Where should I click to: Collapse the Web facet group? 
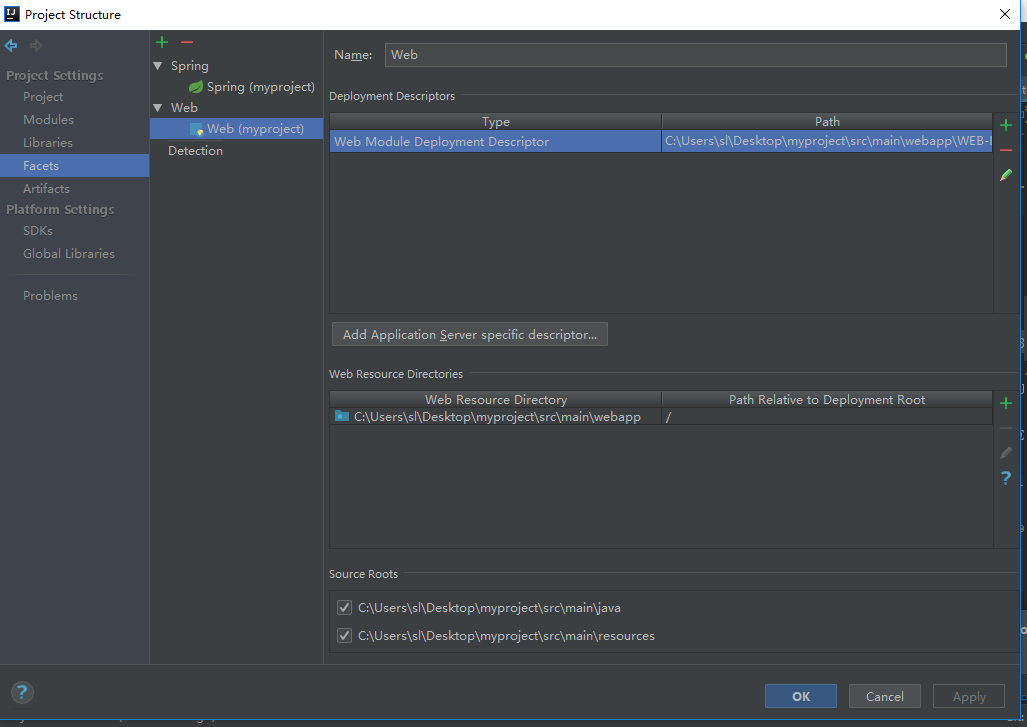158,107
